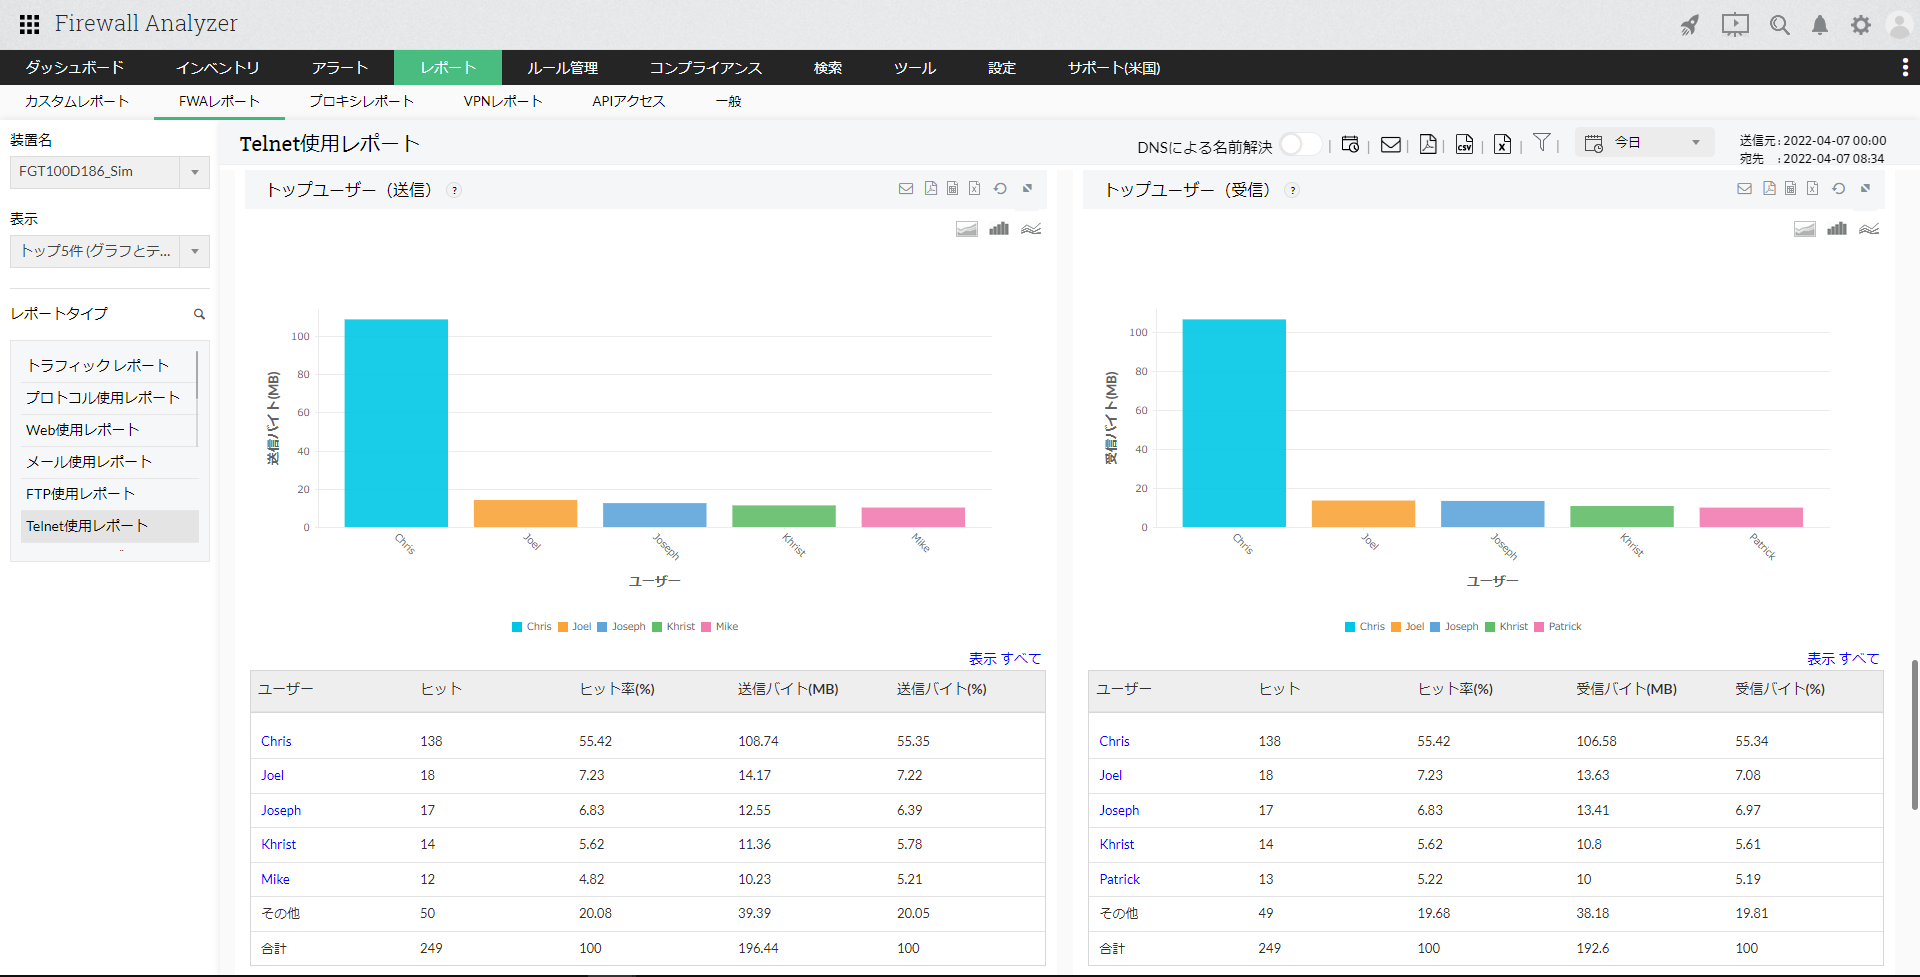This screenshot has height=977, width=1920.
Task: Open the filter funnel icon
Action: pos(1541,143)
